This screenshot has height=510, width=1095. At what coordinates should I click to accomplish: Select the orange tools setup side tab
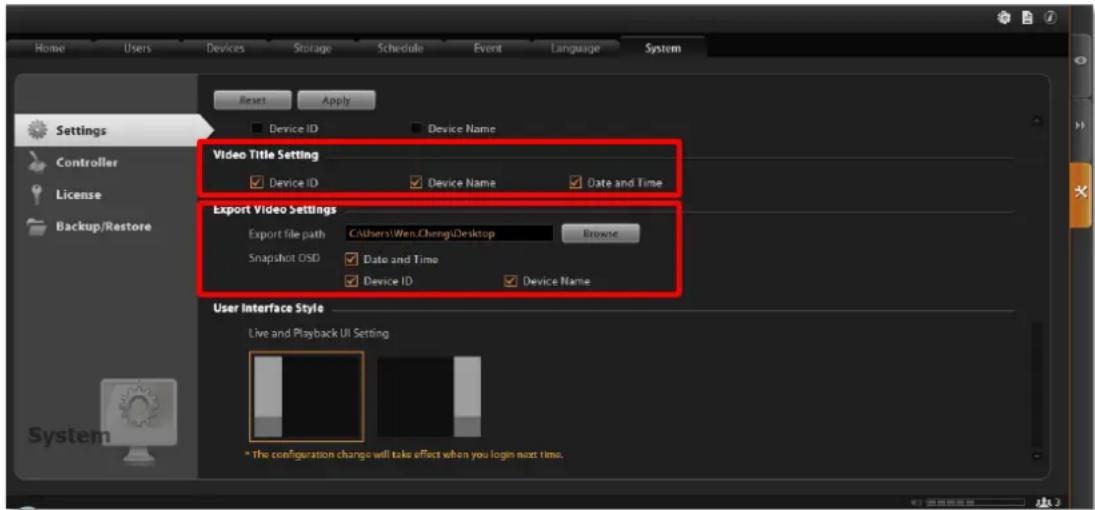1081,194
